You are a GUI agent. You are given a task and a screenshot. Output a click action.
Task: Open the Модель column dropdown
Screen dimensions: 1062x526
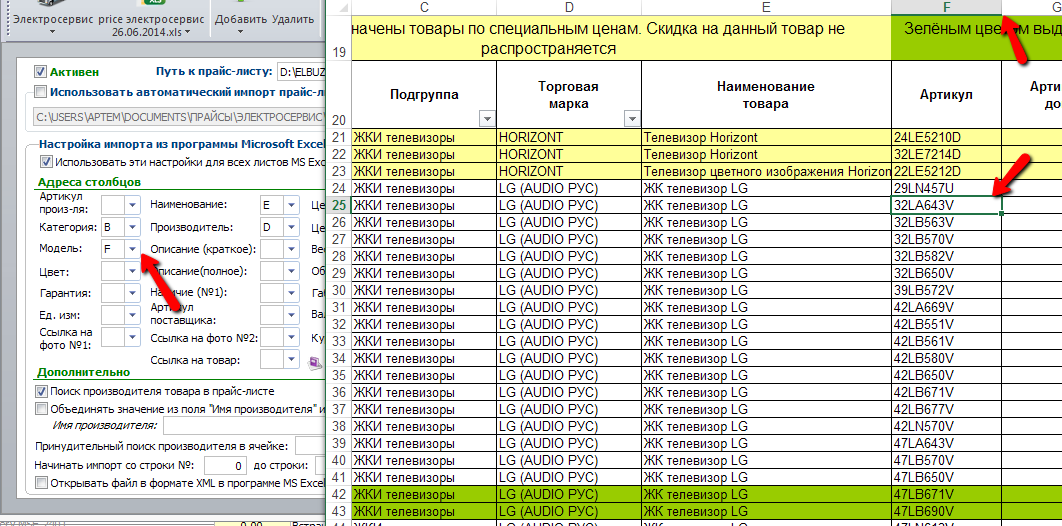coord(132,249)
